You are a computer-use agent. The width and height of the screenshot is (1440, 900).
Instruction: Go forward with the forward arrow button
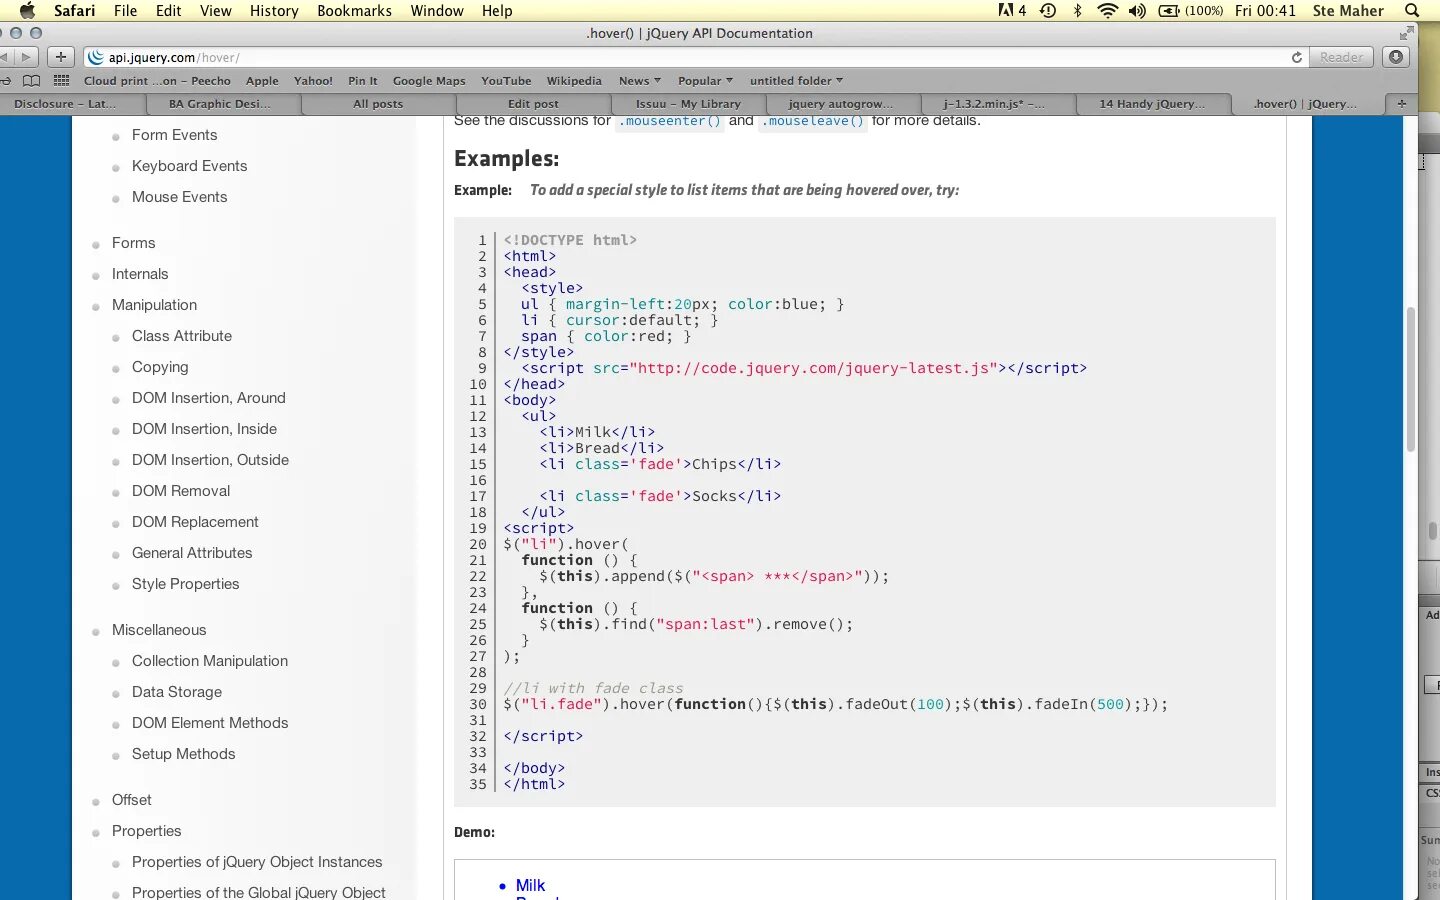pos(27,57)
